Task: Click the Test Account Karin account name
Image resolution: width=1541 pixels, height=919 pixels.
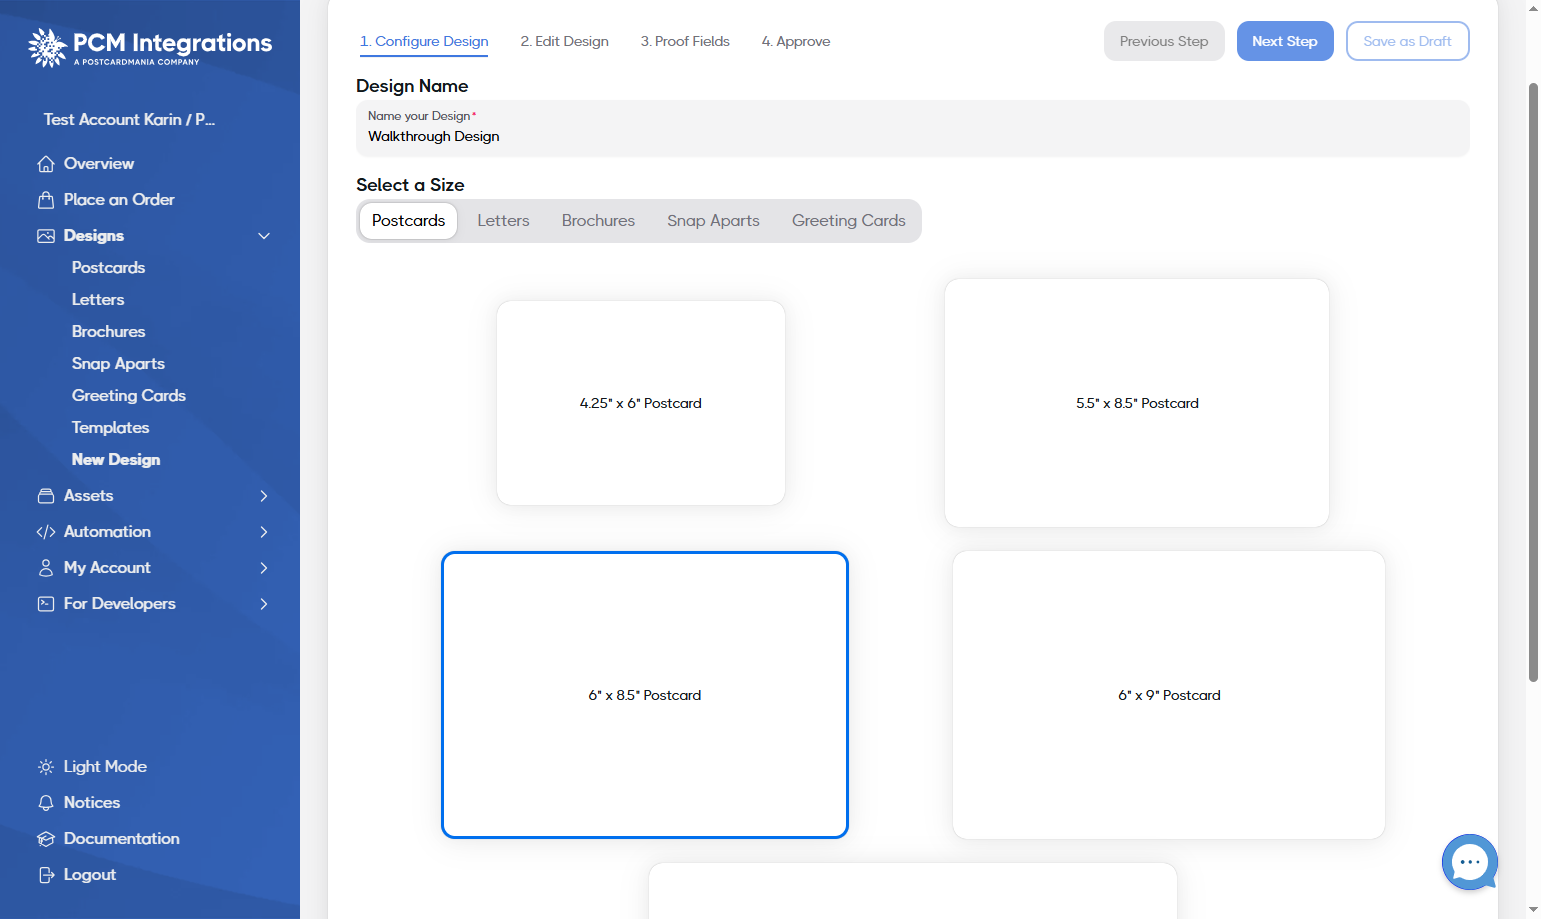Action: pyautogui.click(x=129, y=120)
